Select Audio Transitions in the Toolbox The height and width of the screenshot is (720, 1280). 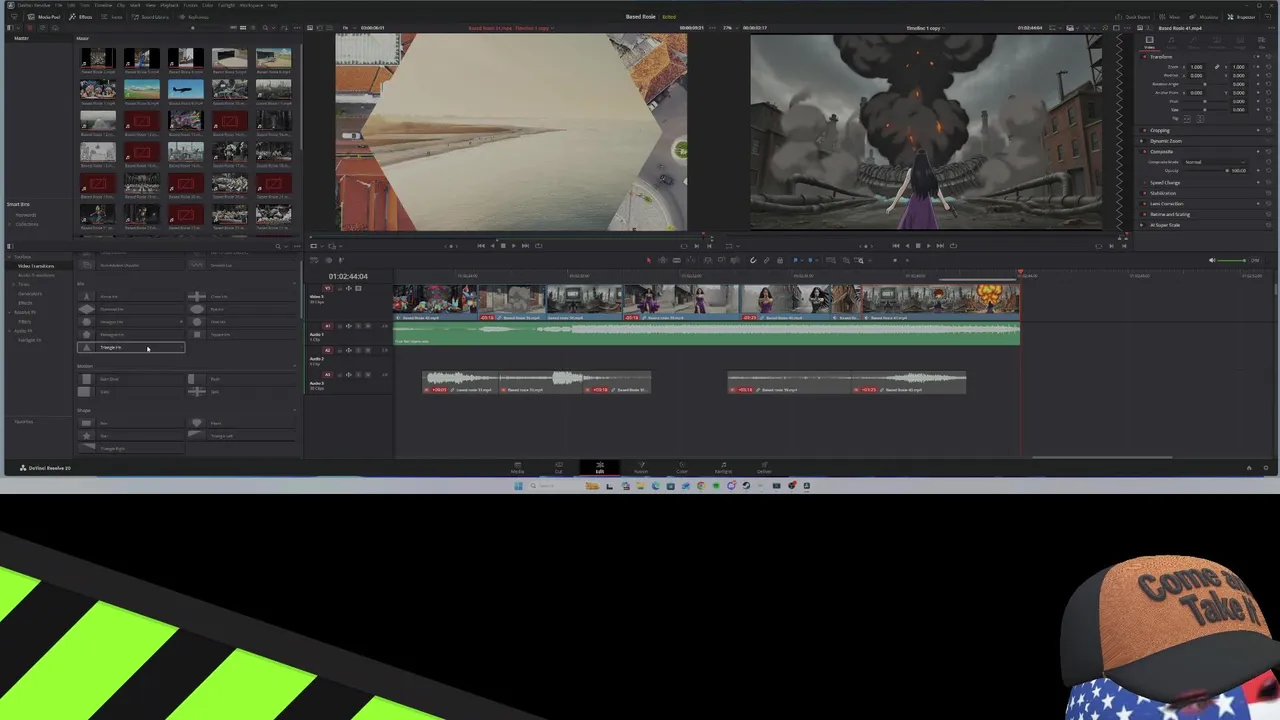[36, 275]
